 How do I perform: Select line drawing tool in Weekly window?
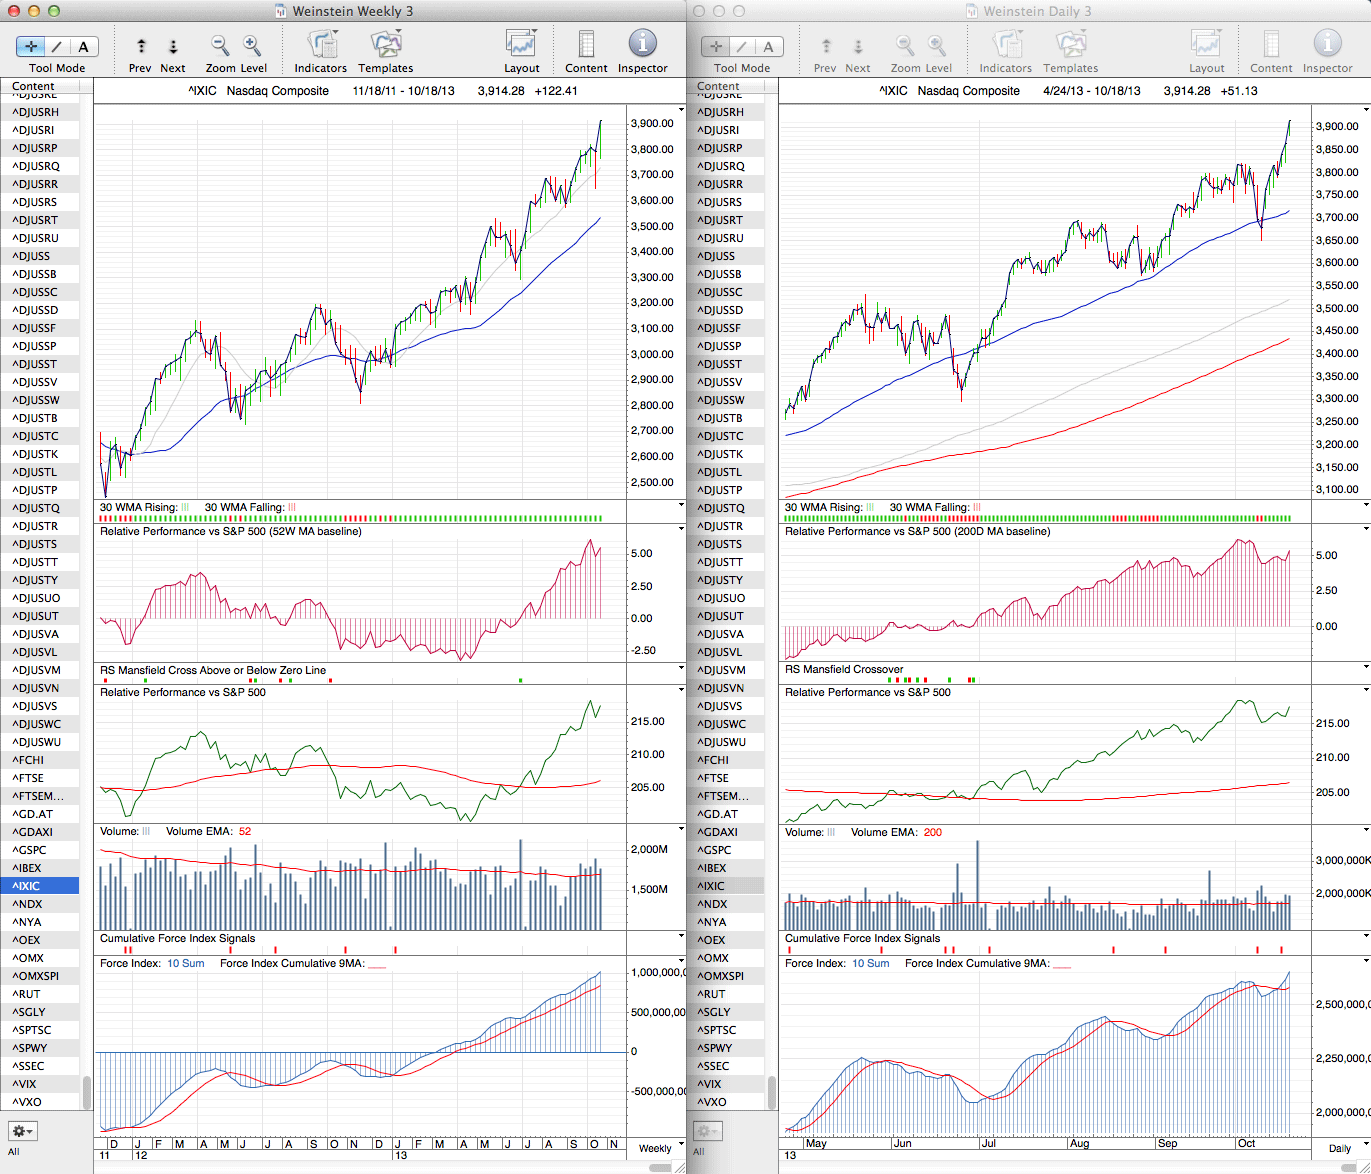pos(58,47)
